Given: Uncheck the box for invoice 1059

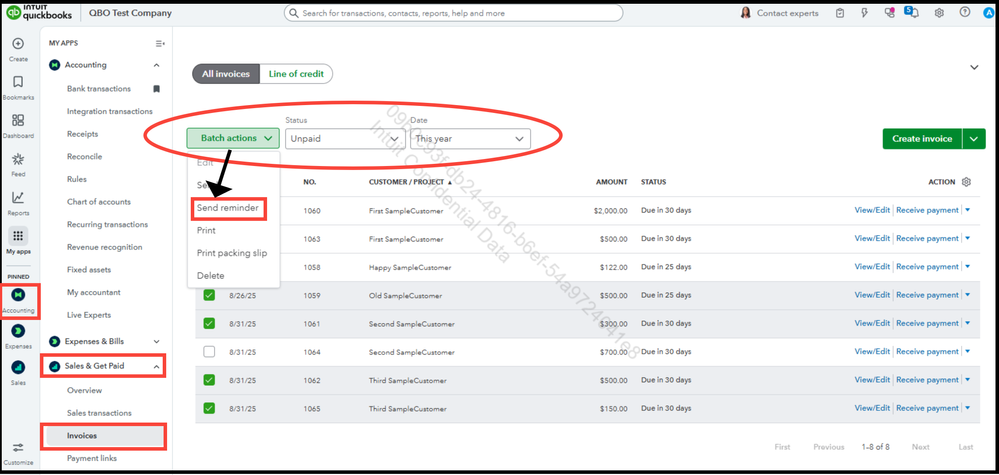Looking at the screenshot, I should (x=209, y=295).
